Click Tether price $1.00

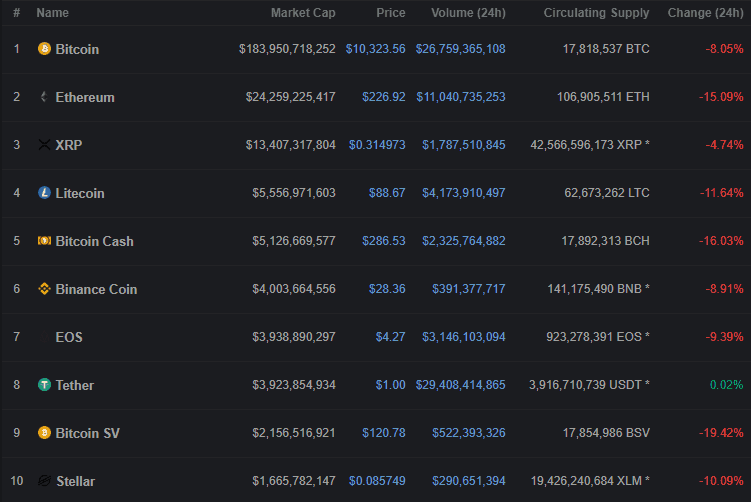pyautogui.click(x=390, y=385)
